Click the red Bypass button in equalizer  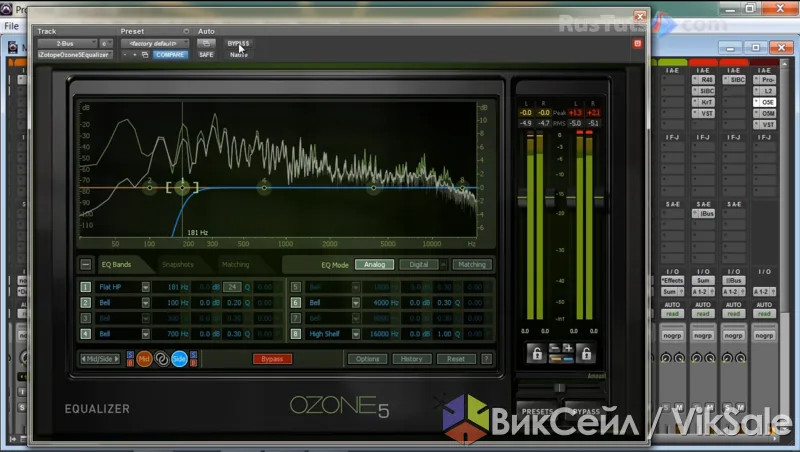pos(272,359)
